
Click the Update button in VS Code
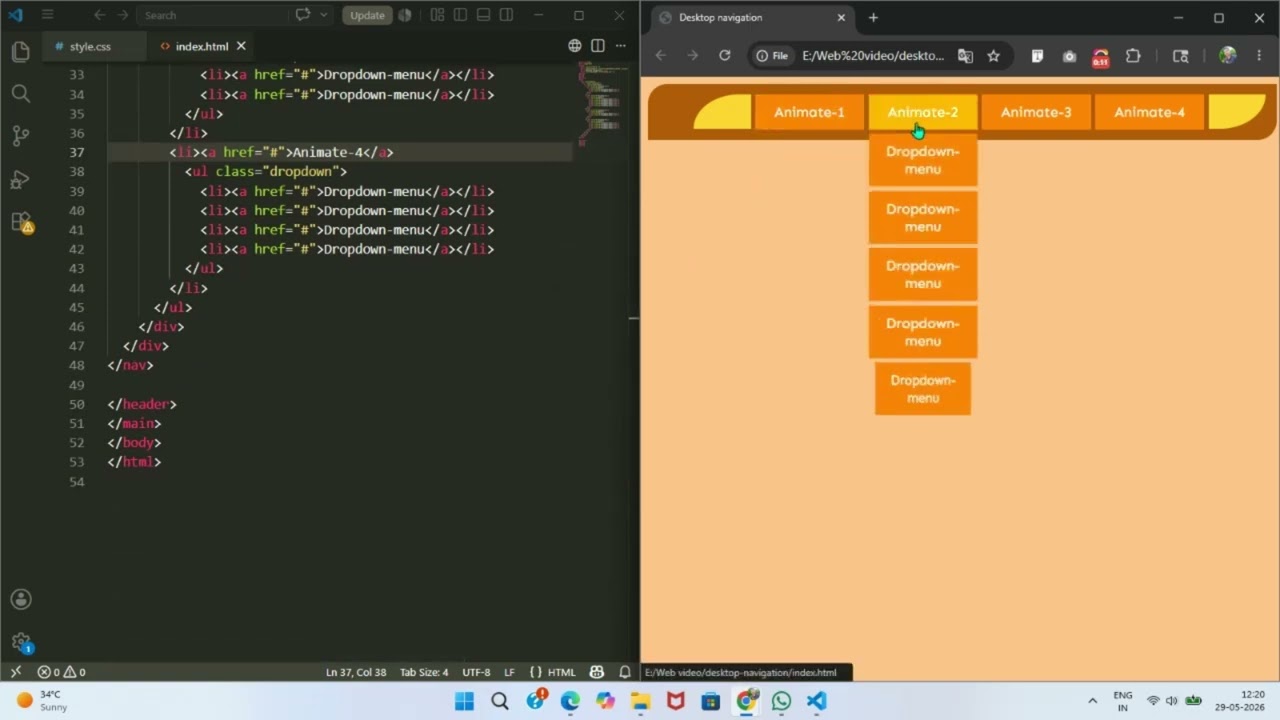[x=367, y=15]
